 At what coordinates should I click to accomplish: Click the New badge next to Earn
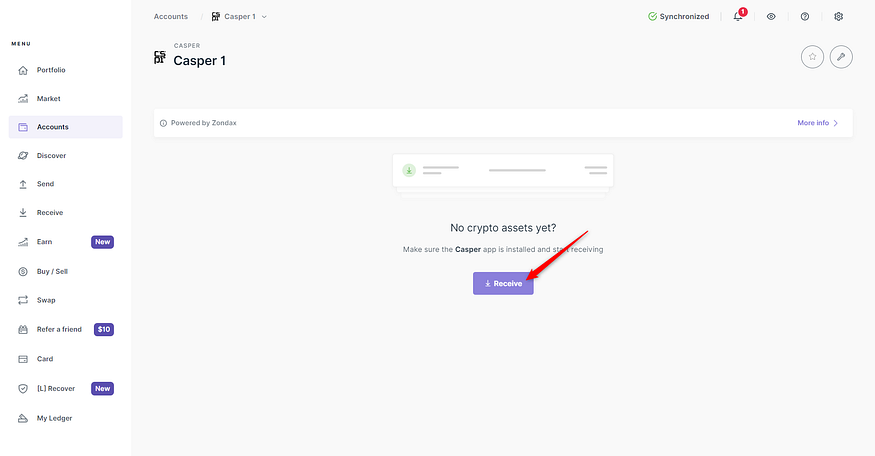(x=103, y=242)
